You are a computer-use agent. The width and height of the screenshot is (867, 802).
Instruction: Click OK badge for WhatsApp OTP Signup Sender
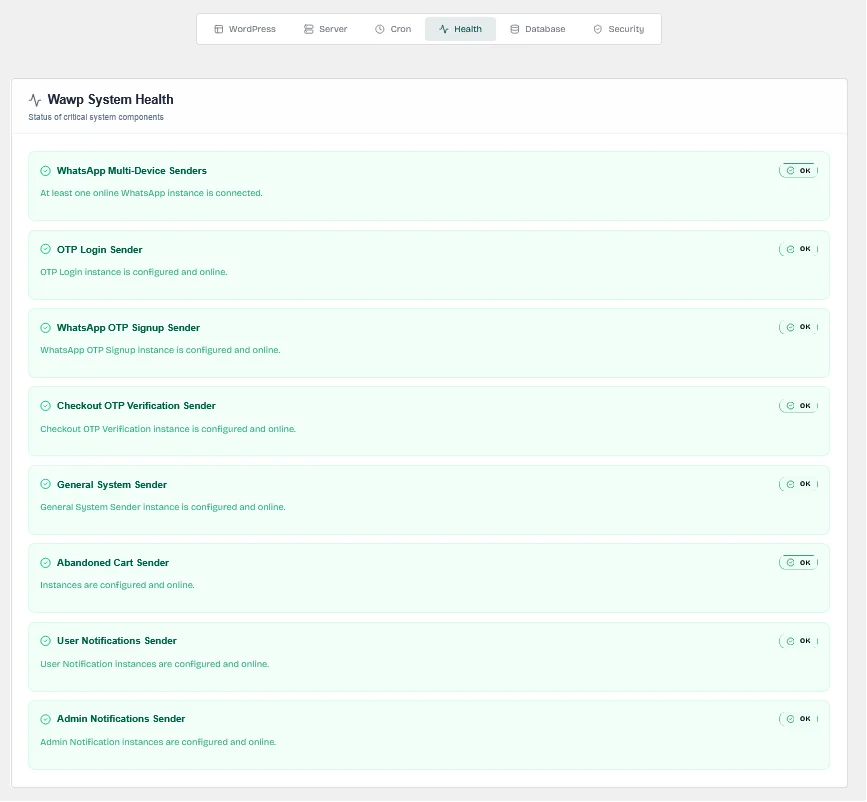798,327
